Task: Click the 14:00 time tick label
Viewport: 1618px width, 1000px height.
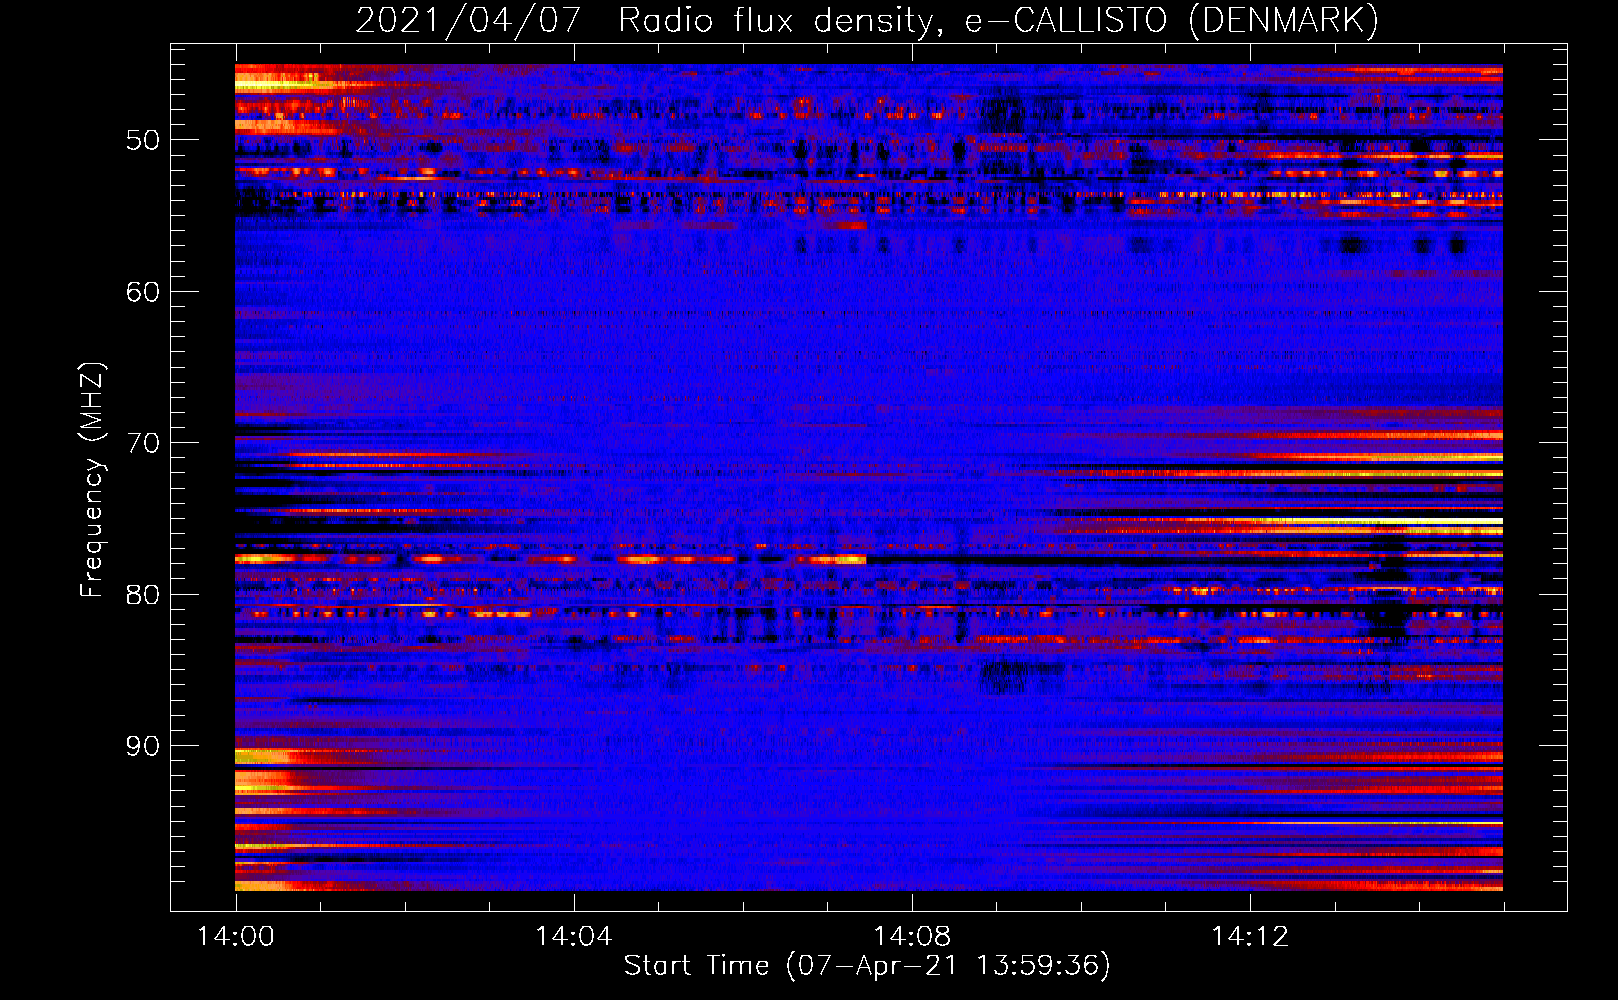Action: click(236, 937)
